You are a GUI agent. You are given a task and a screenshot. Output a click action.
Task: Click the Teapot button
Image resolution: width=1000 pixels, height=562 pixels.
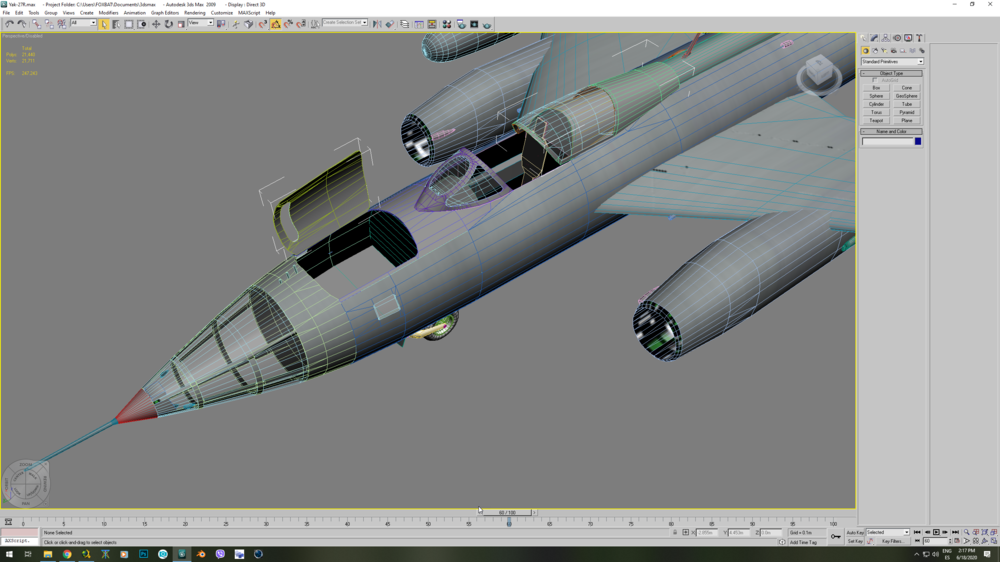876,121
